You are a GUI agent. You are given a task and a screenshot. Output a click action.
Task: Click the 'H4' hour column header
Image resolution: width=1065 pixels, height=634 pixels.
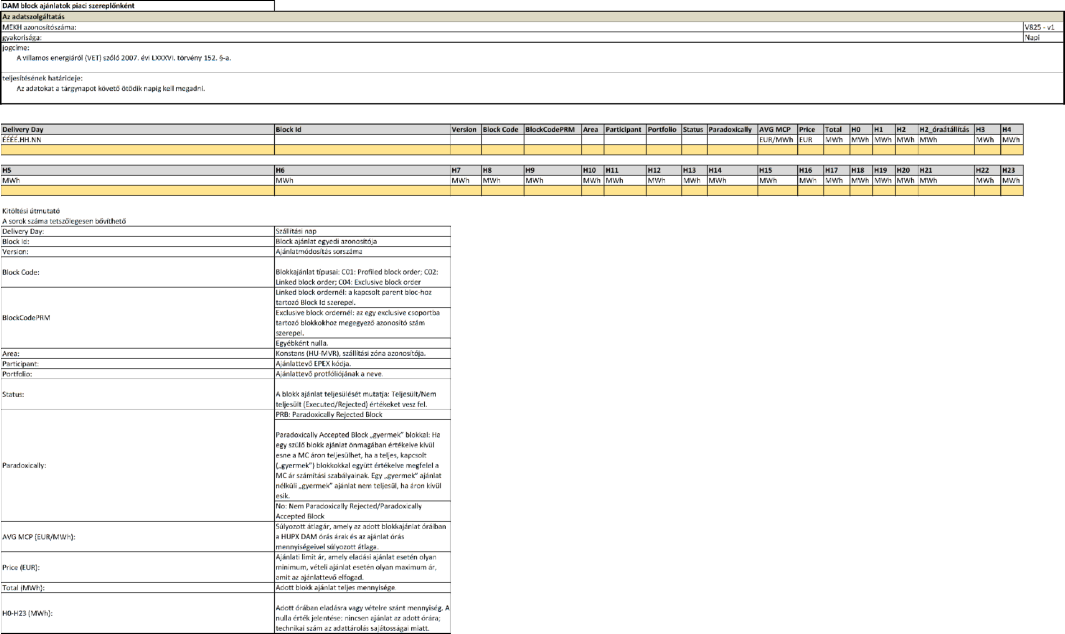click(x=1011, y=129)
